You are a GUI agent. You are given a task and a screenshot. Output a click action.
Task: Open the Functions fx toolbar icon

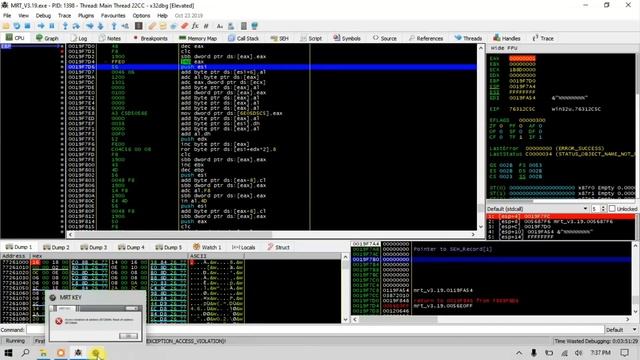(195, 26)
